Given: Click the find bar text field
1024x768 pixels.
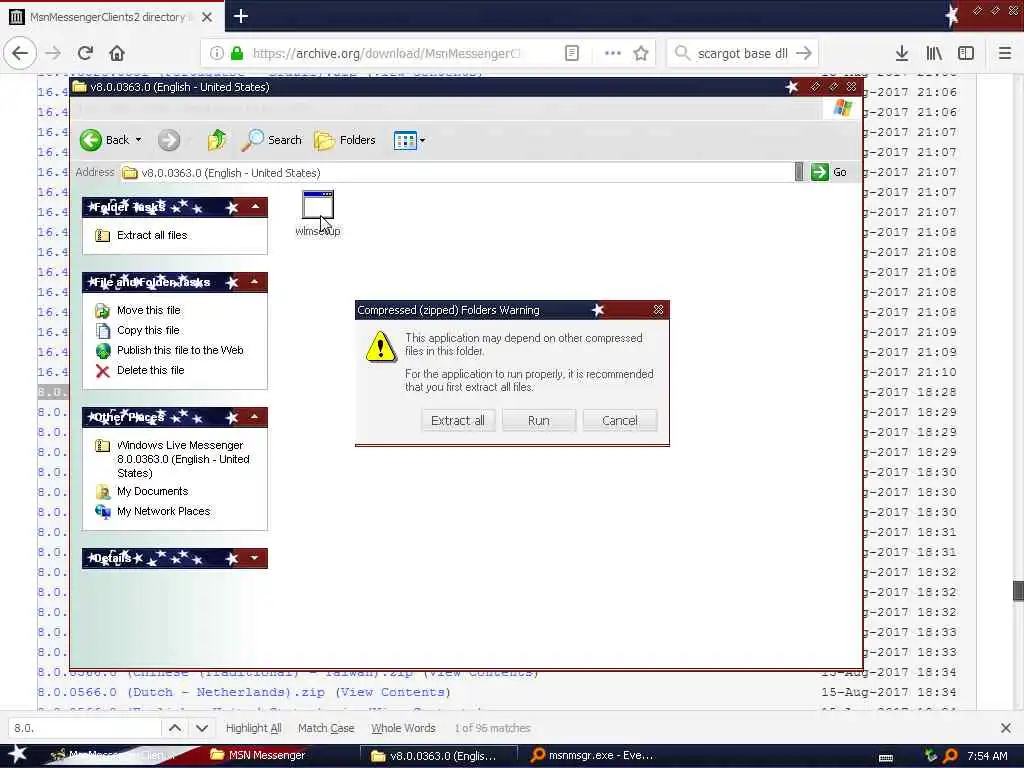Looking at the screenshot, I should (85, 728).
